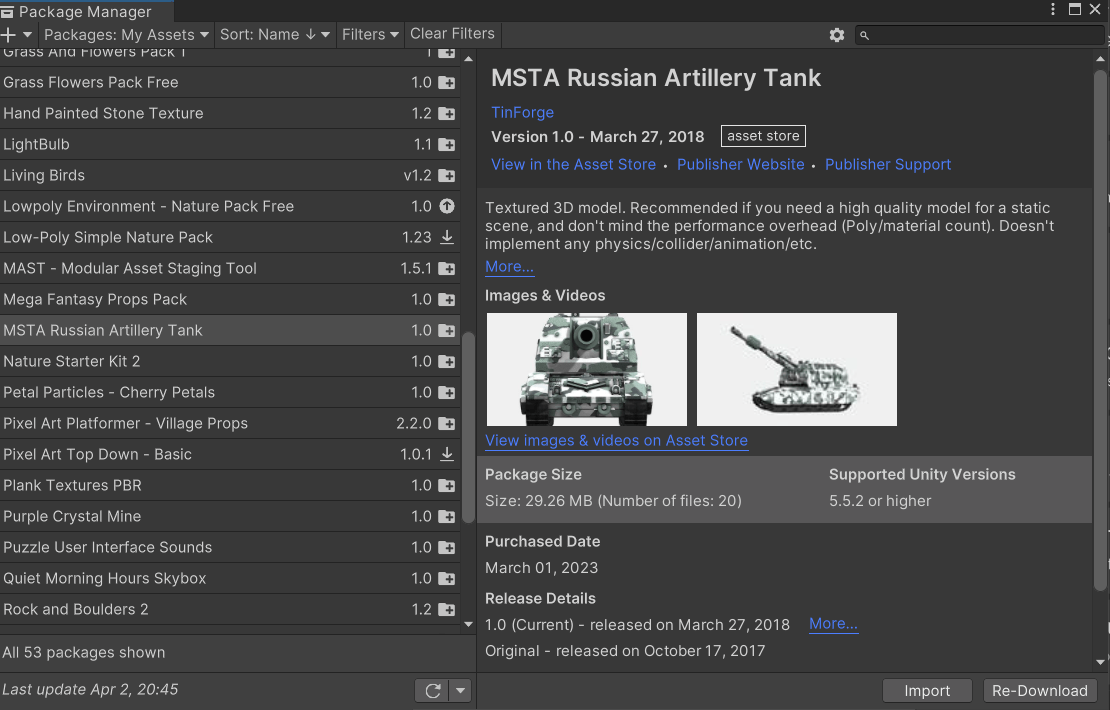1110x710 pixels.
Task: Open the Filters dropdown
Action: point(370,35)
